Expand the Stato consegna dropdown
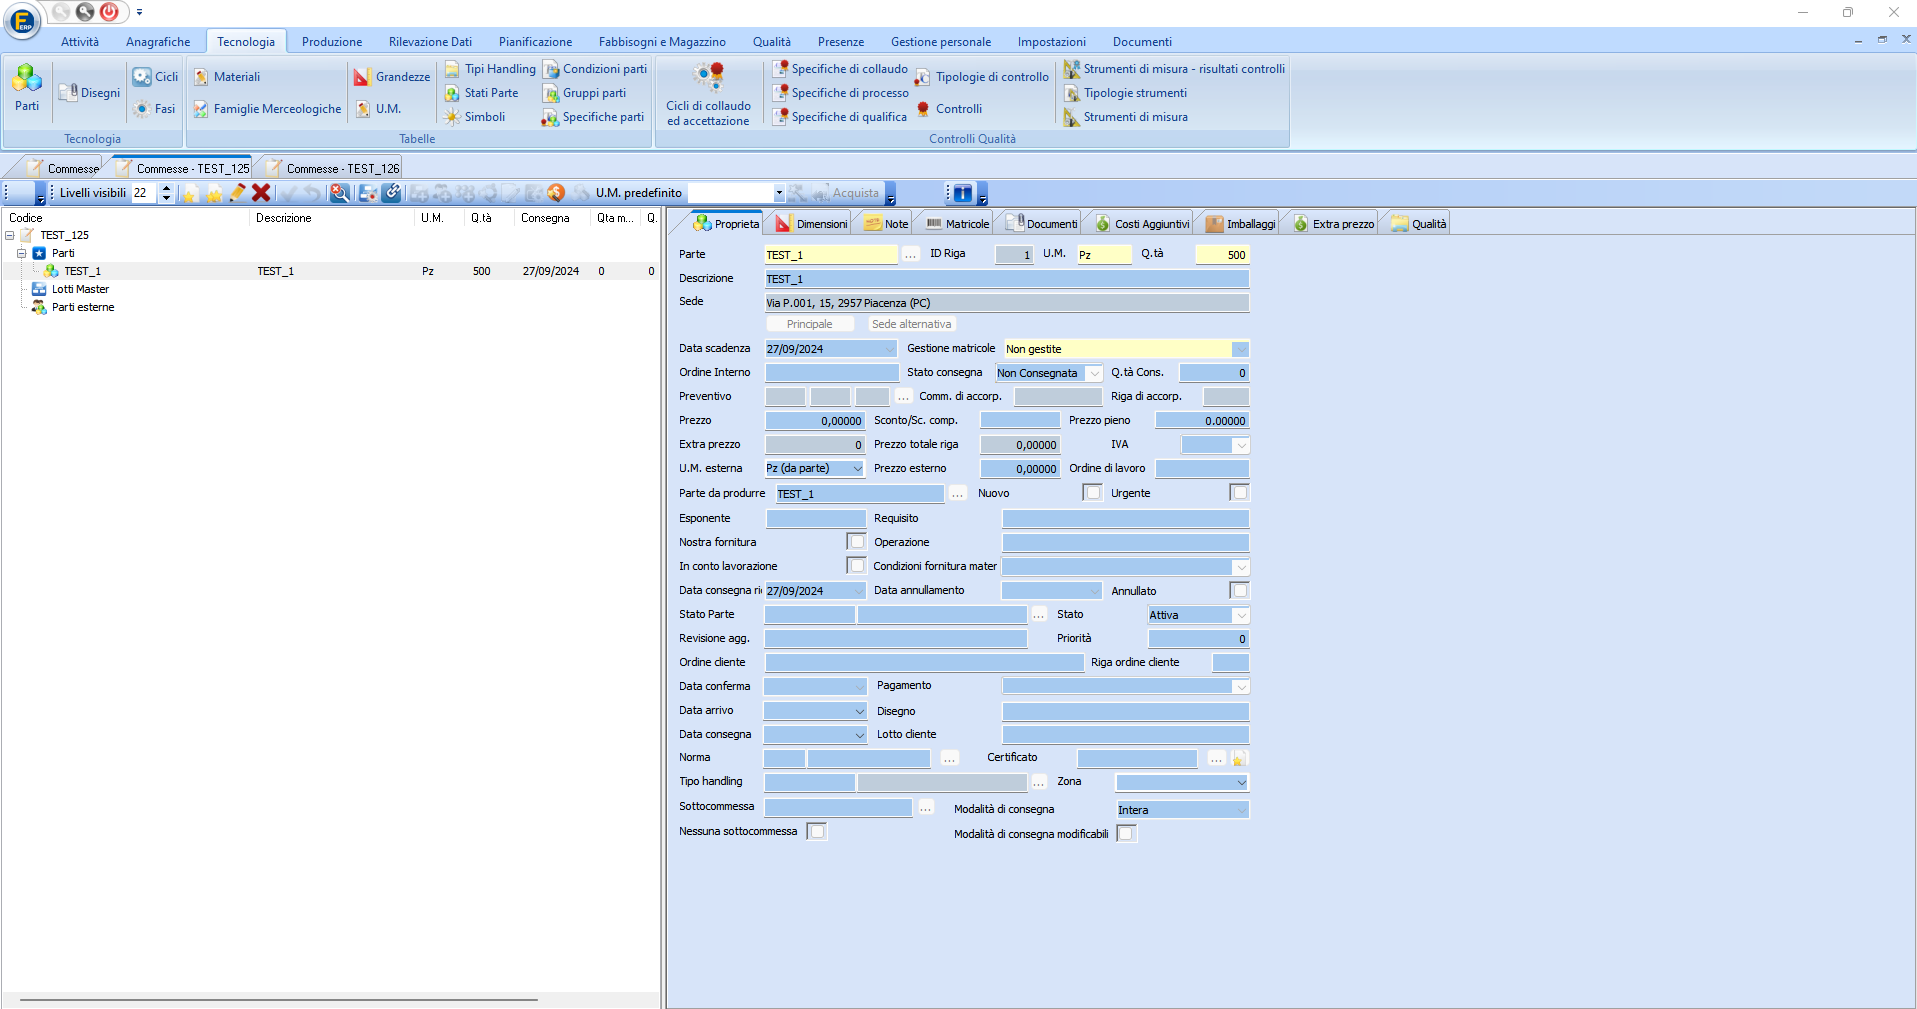1917x1009 pixels. [1094, 373]
